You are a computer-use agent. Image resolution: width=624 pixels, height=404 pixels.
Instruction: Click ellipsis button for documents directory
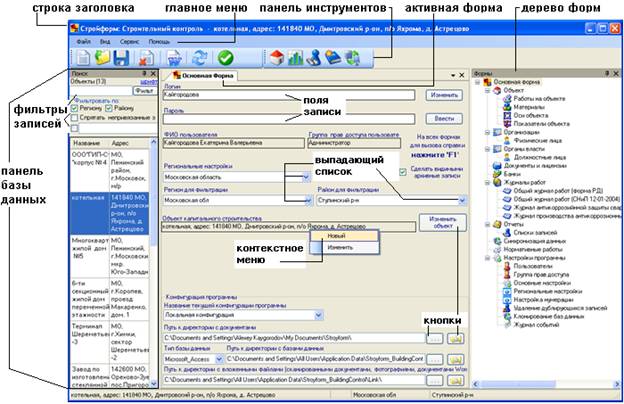(x=435, y=338)
